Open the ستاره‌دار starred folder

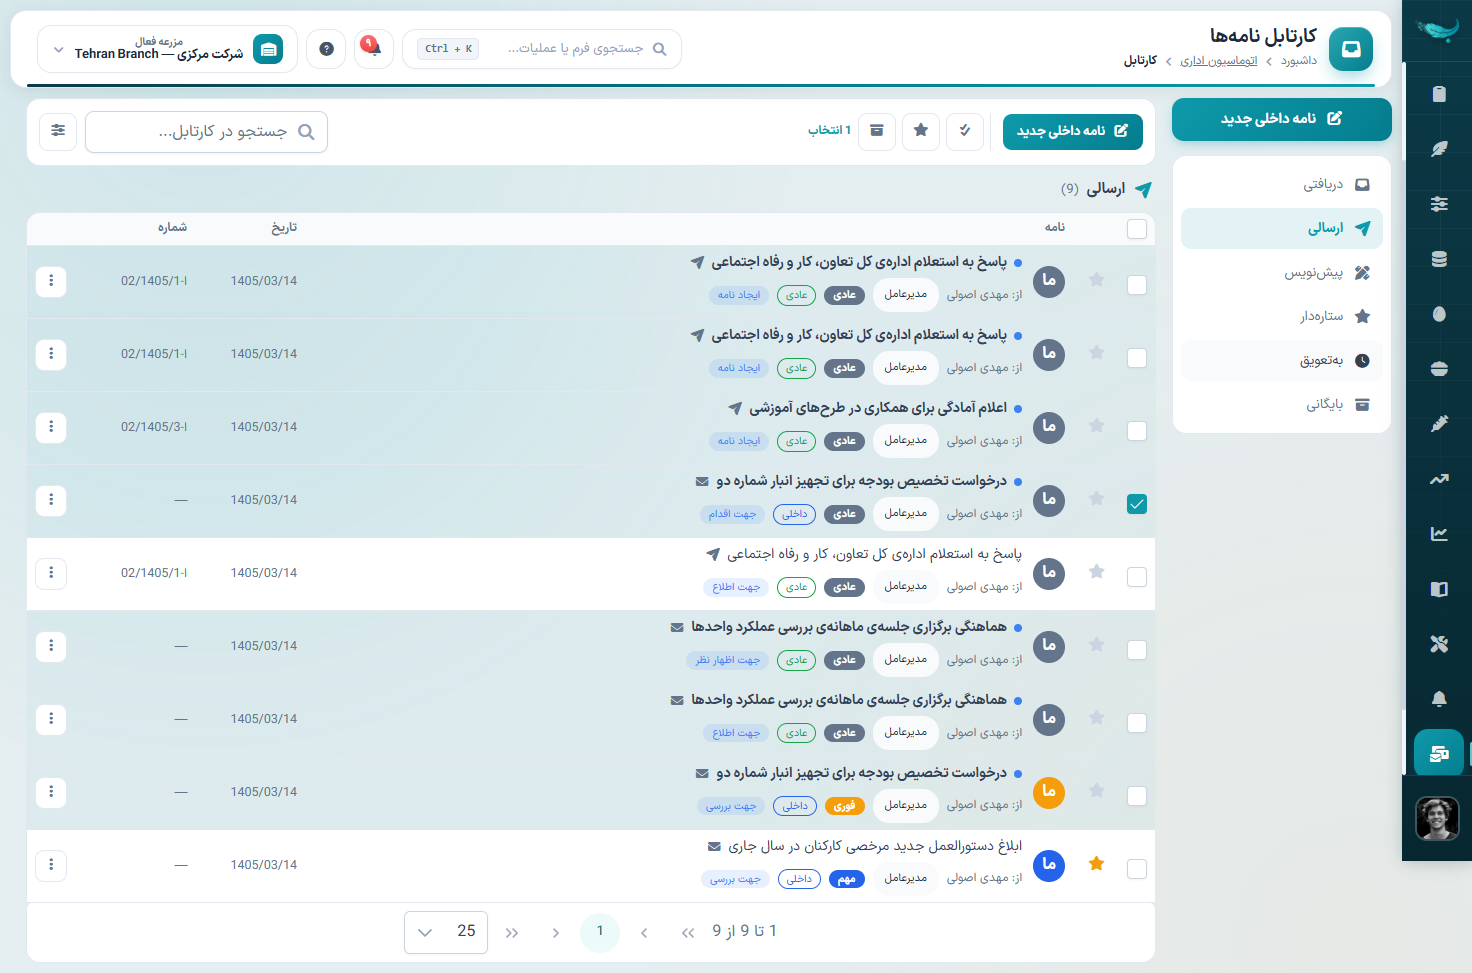pyautogui.click(x=1282, y=316)
